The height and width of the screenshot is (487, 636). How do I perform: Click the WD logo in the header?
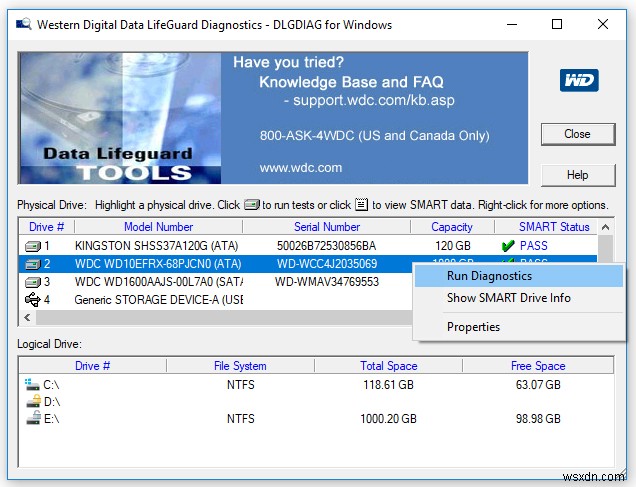click(578, 80)
